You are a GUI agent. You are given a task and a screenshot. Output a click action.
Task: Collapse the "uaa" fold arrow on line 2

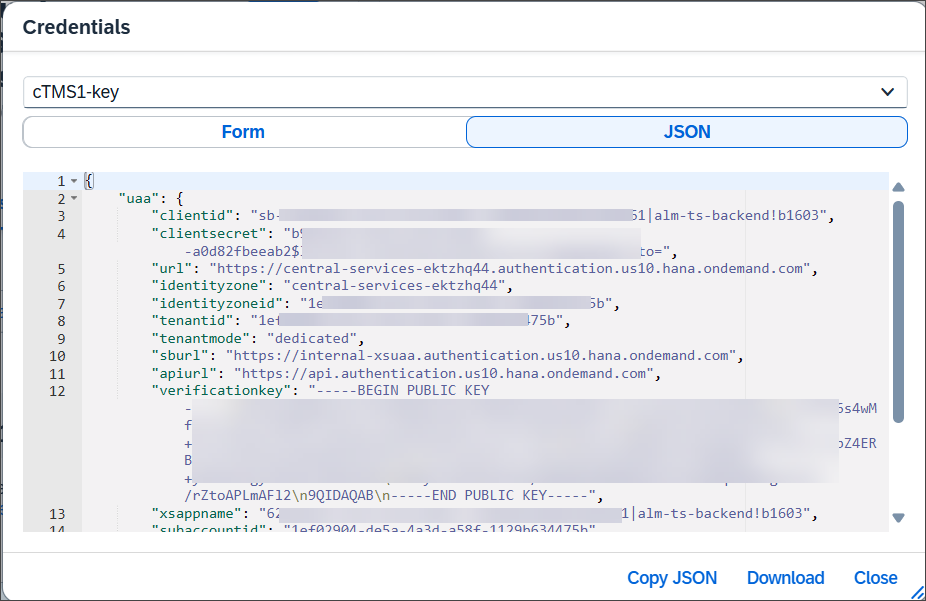click(x=74, y=198)
